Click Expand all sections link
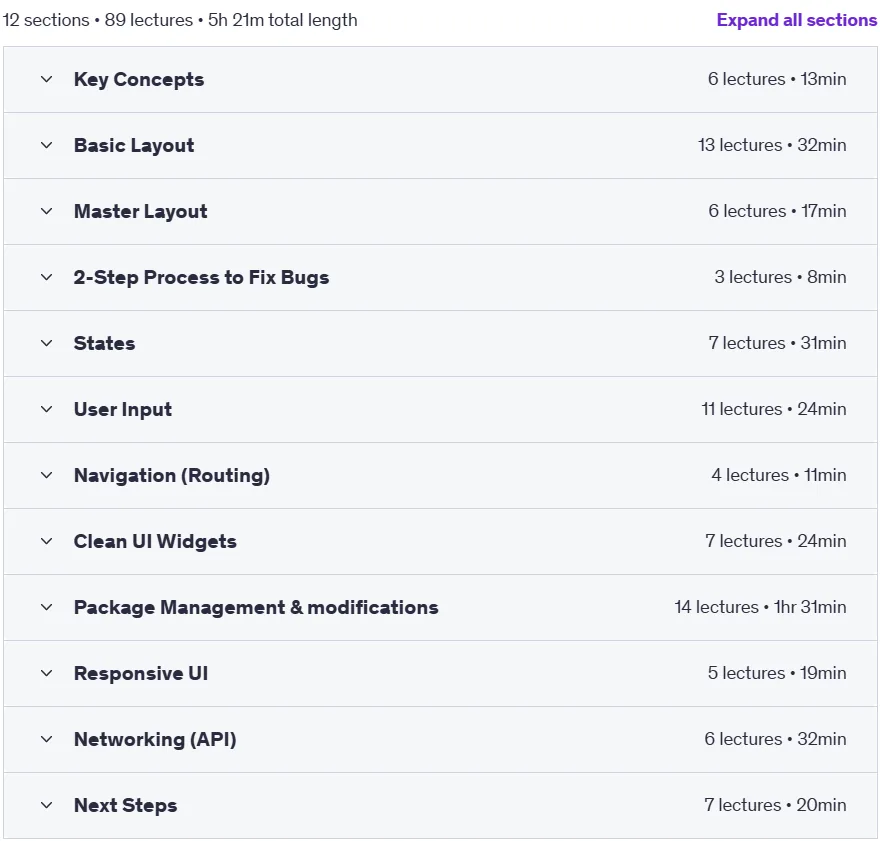 click(796, 20)
